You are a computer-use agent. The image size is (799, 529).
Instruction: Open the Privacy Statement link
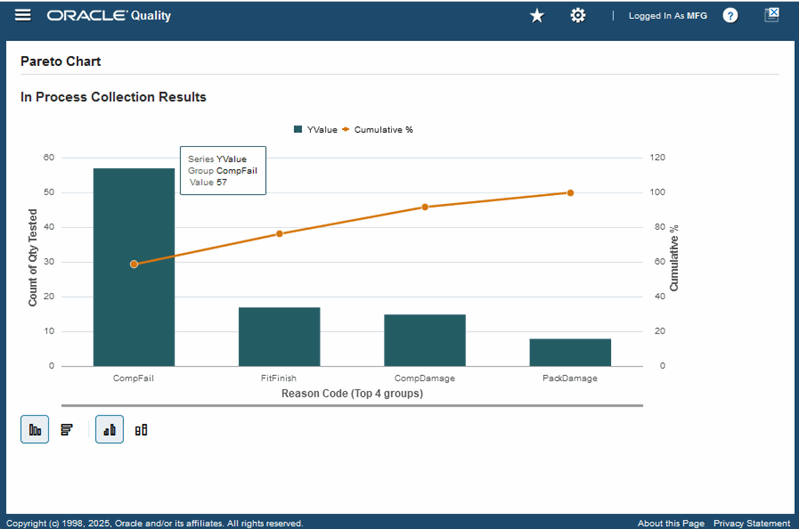(x=752, y=523)
